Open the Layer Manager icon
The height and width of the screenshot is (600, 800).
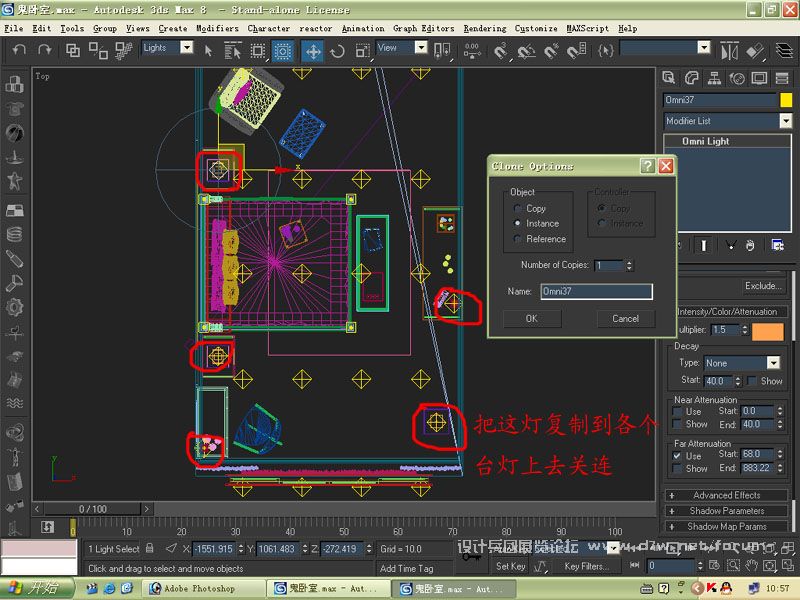coord(784,51)
